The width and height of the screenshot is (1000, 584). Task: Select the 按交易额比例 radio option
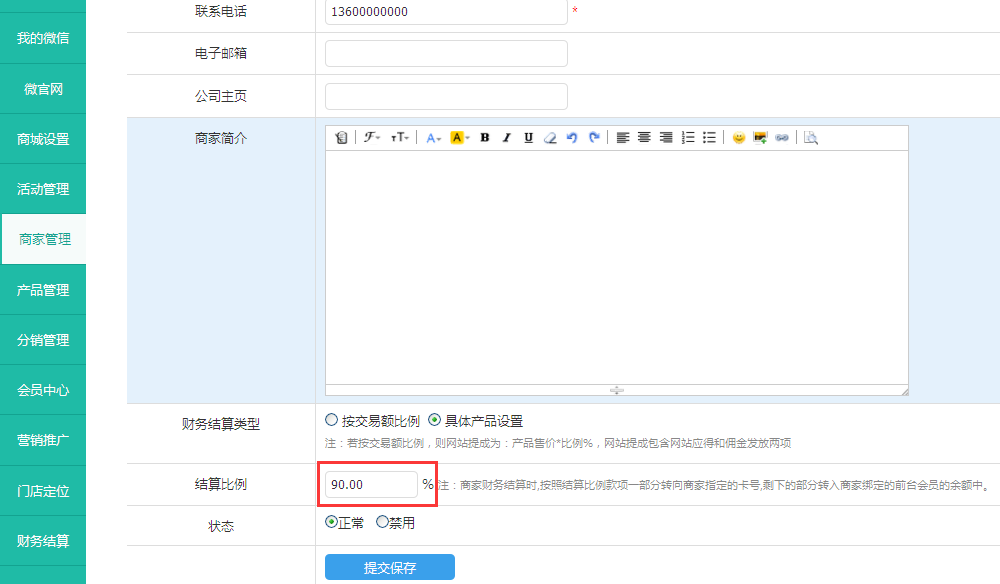click(332, 420)
